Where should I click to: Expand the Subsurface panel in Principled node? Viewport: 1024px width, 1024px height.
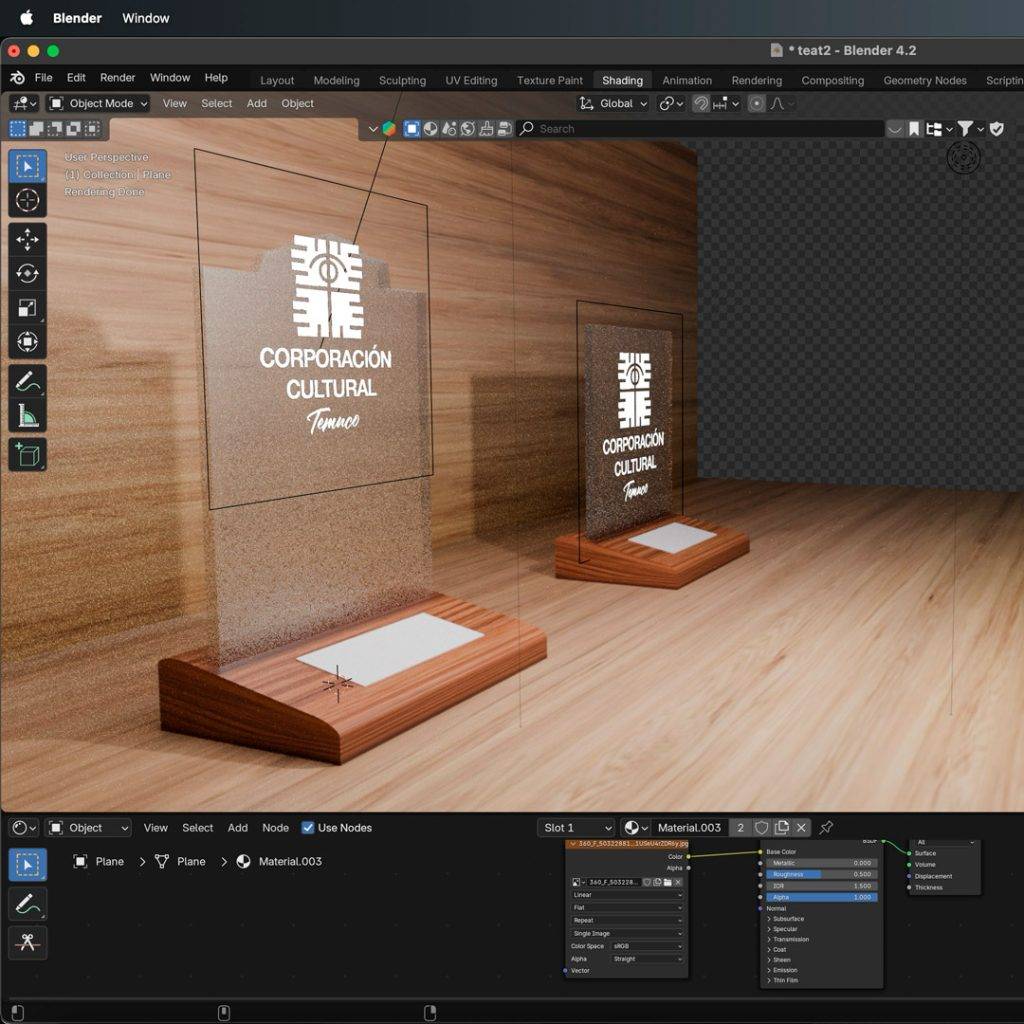click(784, 919)
